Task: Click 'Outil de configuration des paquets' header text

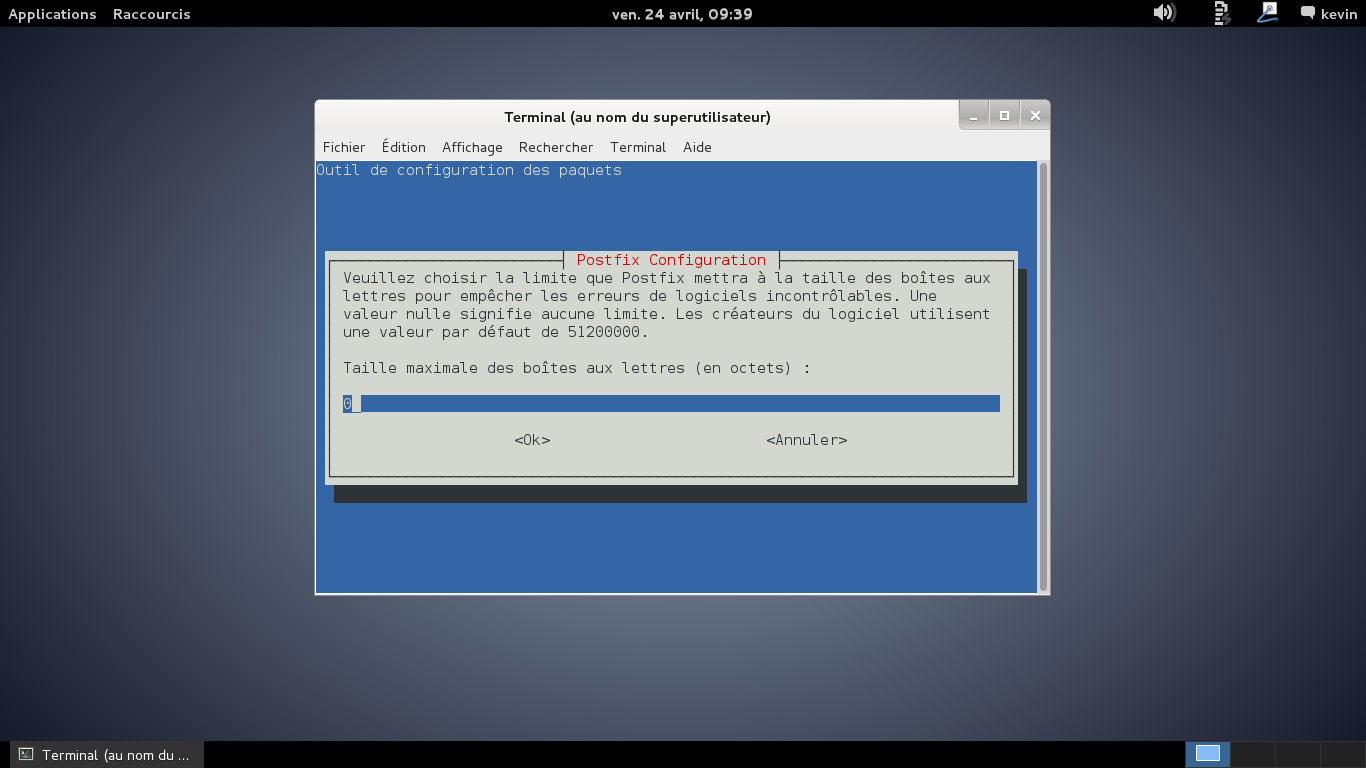Action: click(469, 170)
